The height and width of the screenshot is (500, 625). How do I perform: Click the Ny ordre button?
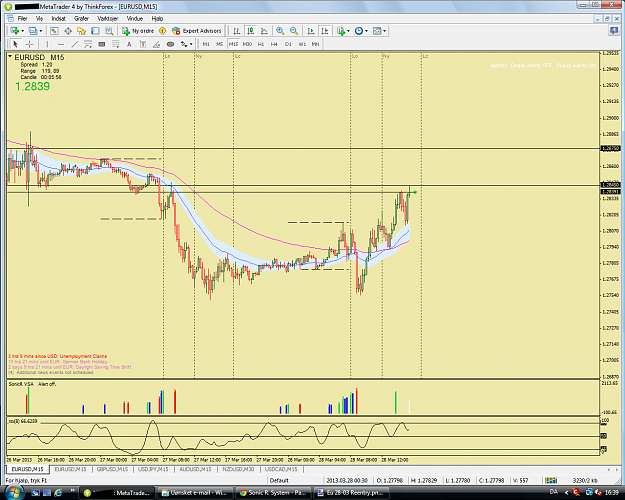(x=138, y=31)
